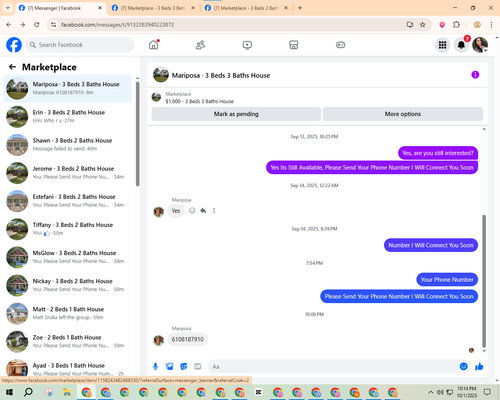Viewport: 500px width, 400px height.
Task: Click the message input field
Action: [333, 367]
